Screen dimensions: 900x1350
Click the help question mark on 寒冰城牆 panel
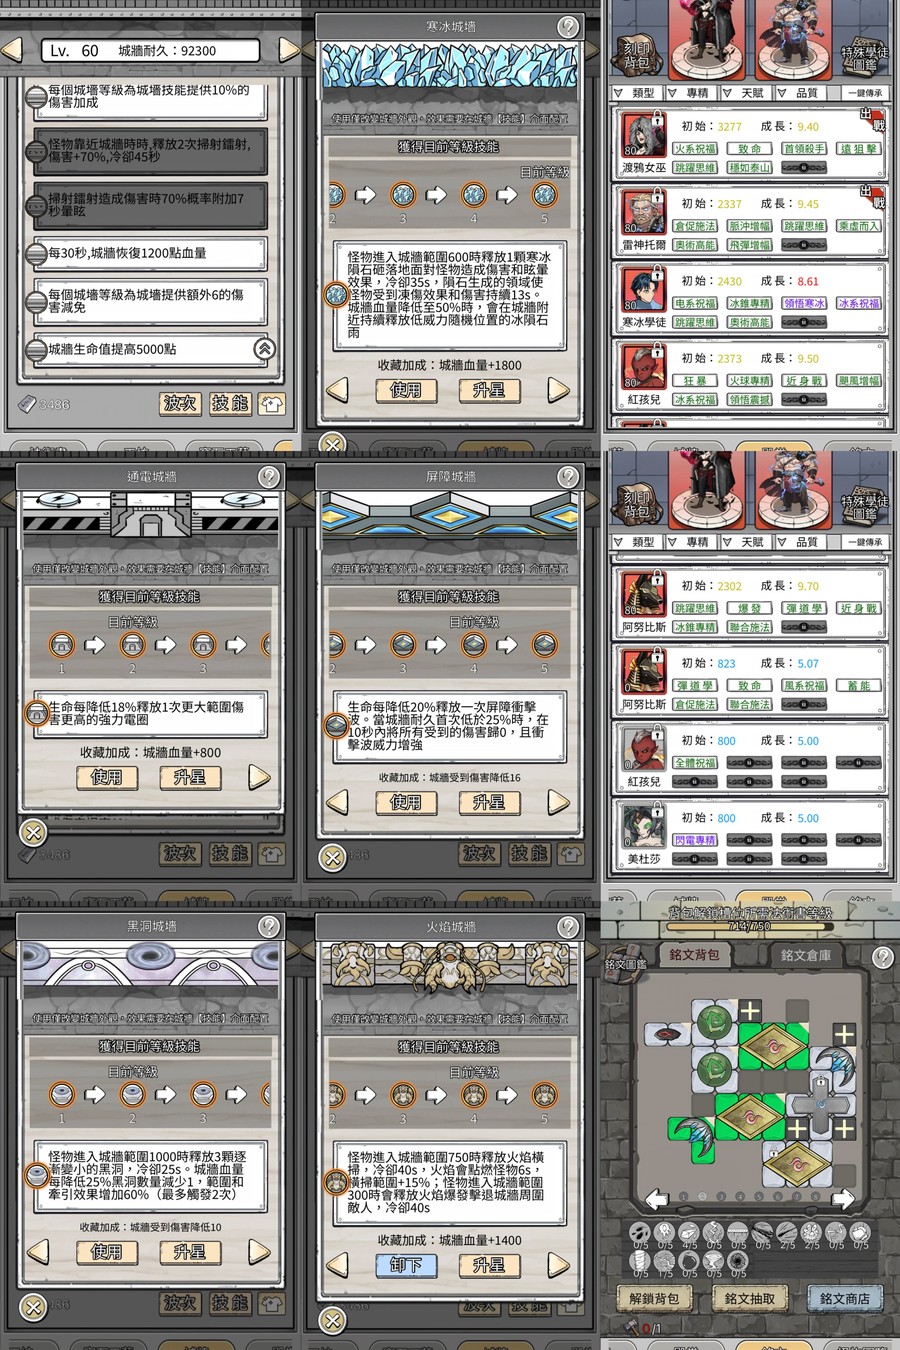click(568, 27)
